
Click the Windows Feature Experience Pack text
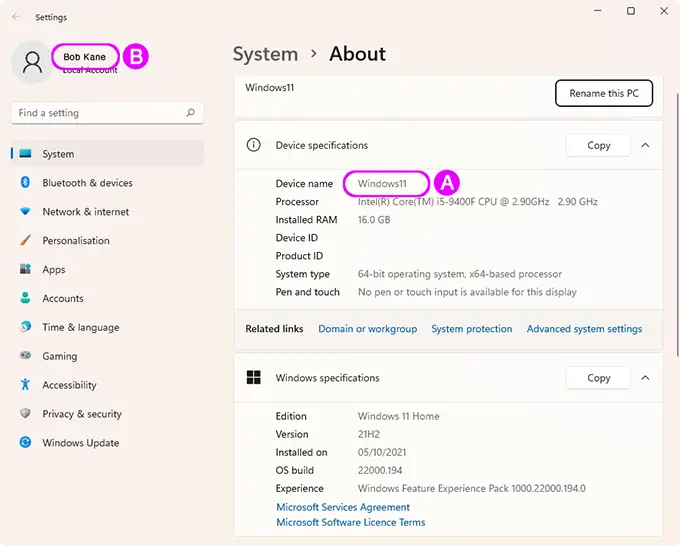tap(472, 488)
